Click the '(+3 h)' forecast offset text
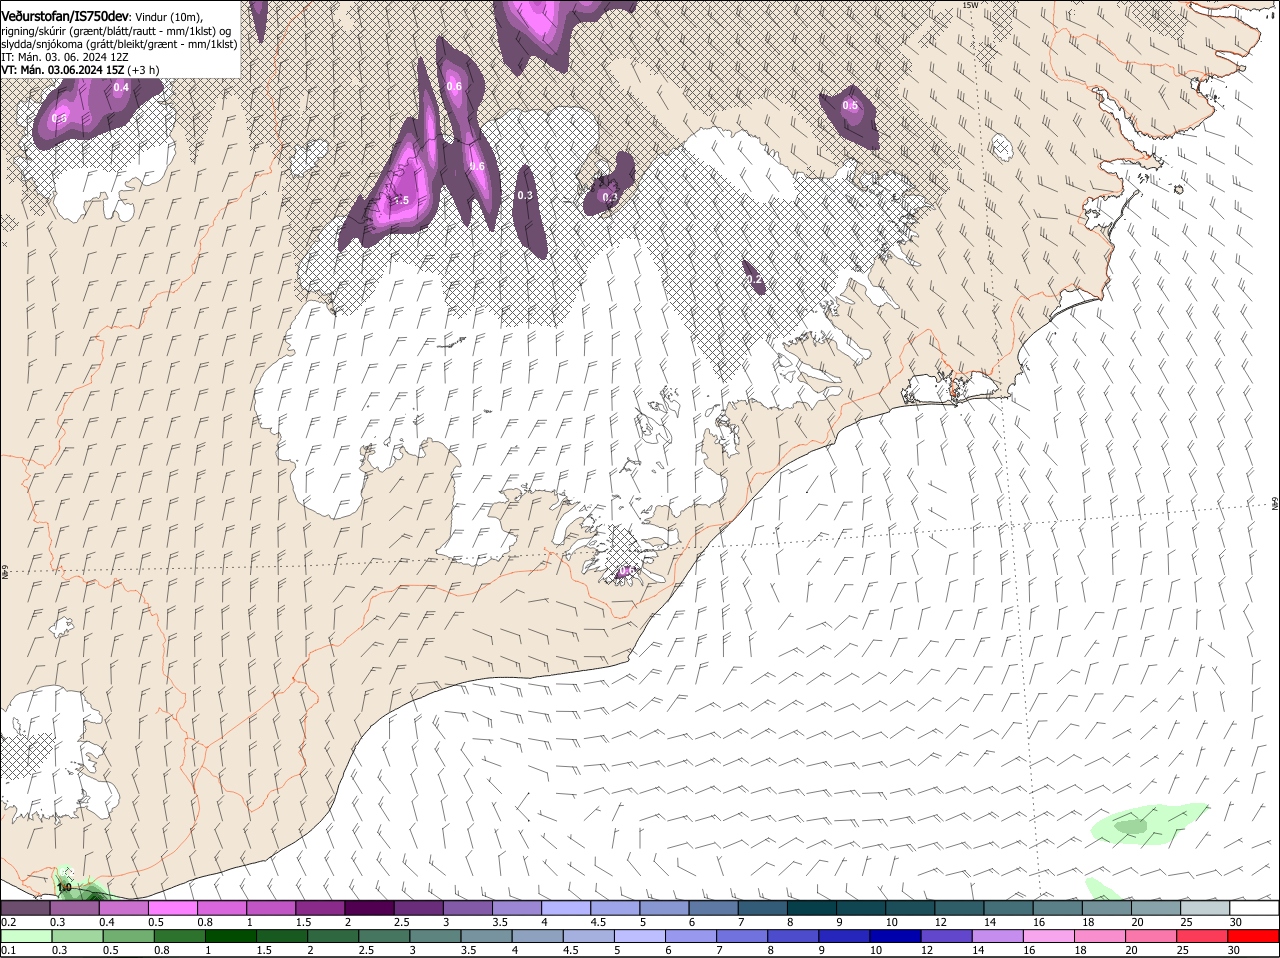The width and height of the screenshot is (1280, 958). click(143, 70)
